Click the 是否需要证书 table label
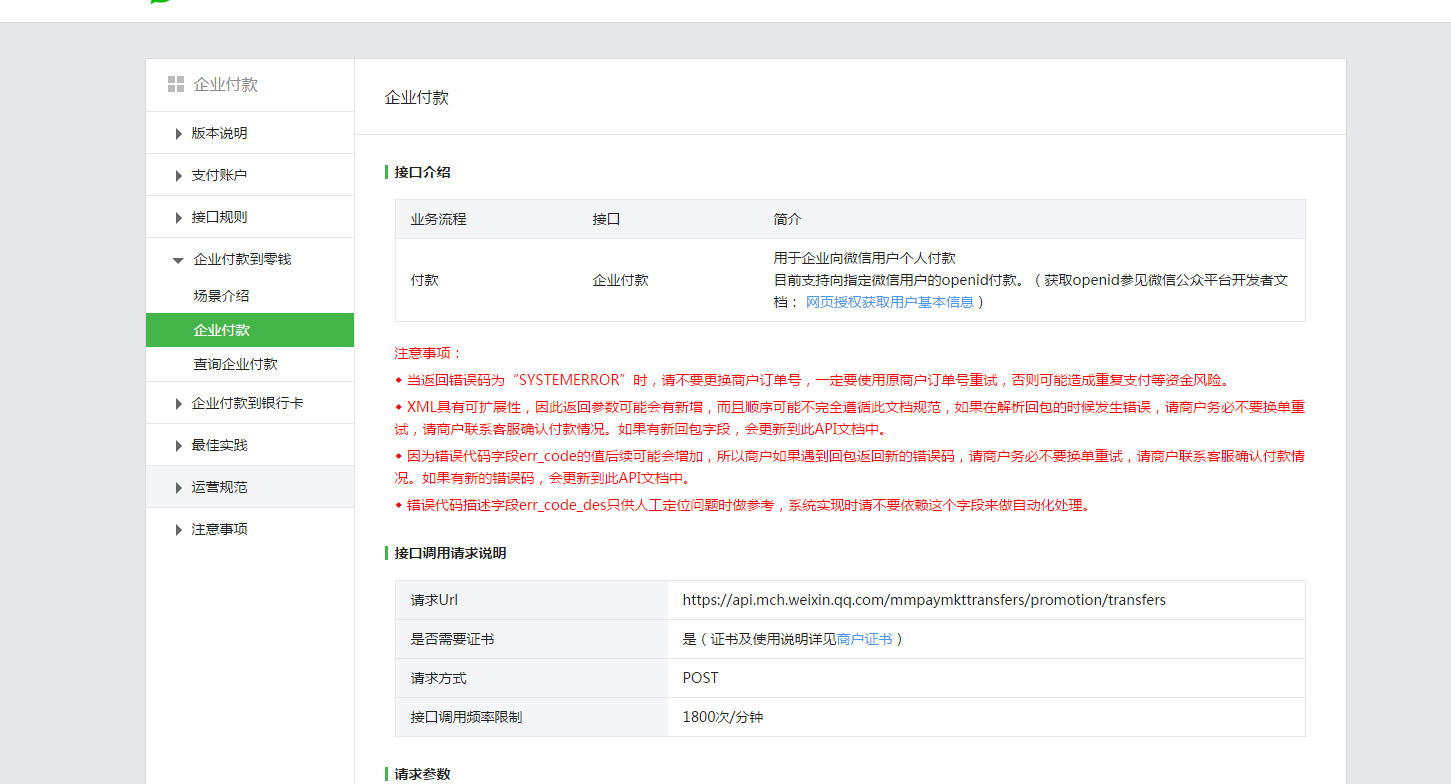Viewport: 1451px width, 784px height. (452, 639)
